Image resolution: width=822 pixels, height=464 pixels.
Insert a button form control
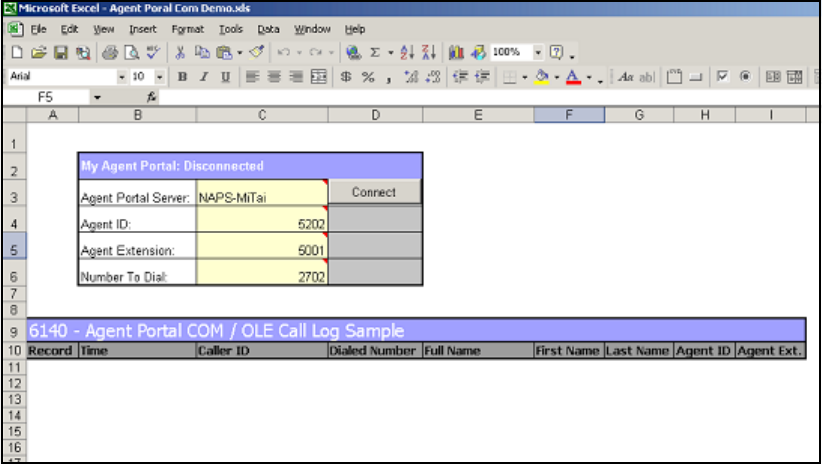coord(696,77)
